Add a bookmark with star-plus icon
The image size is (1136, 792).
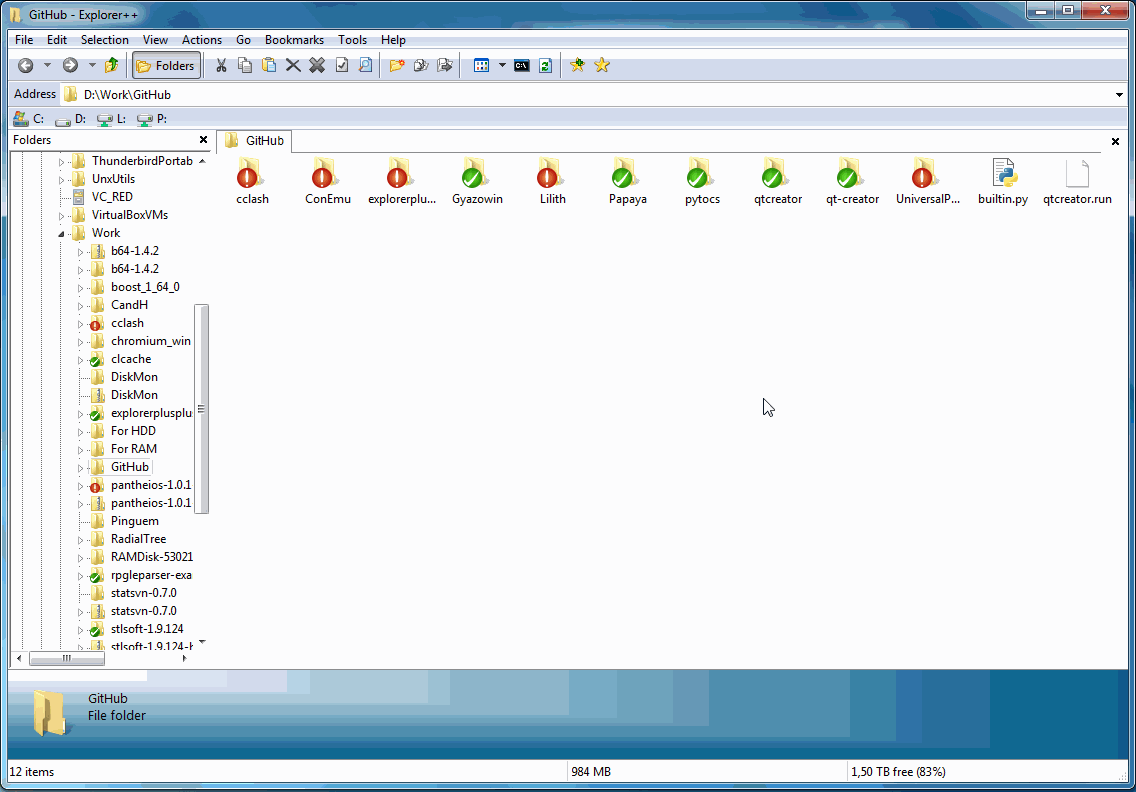point(577,66)
